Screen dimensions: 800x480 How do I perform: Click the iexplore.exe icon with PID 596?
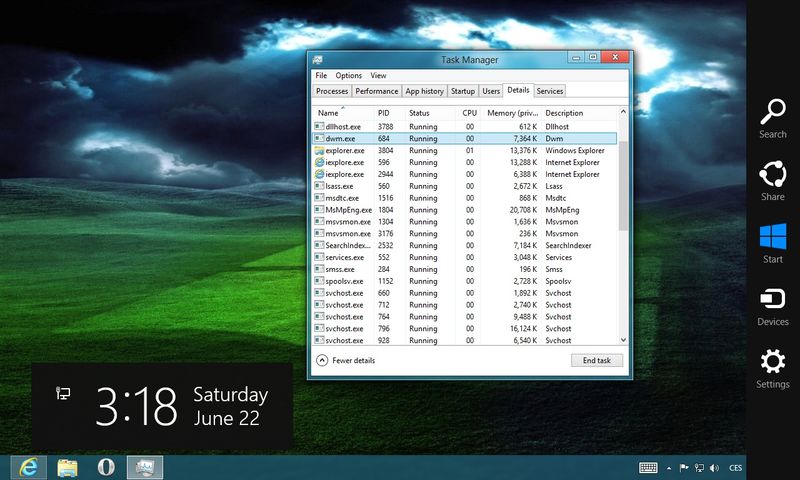point(319,162)
